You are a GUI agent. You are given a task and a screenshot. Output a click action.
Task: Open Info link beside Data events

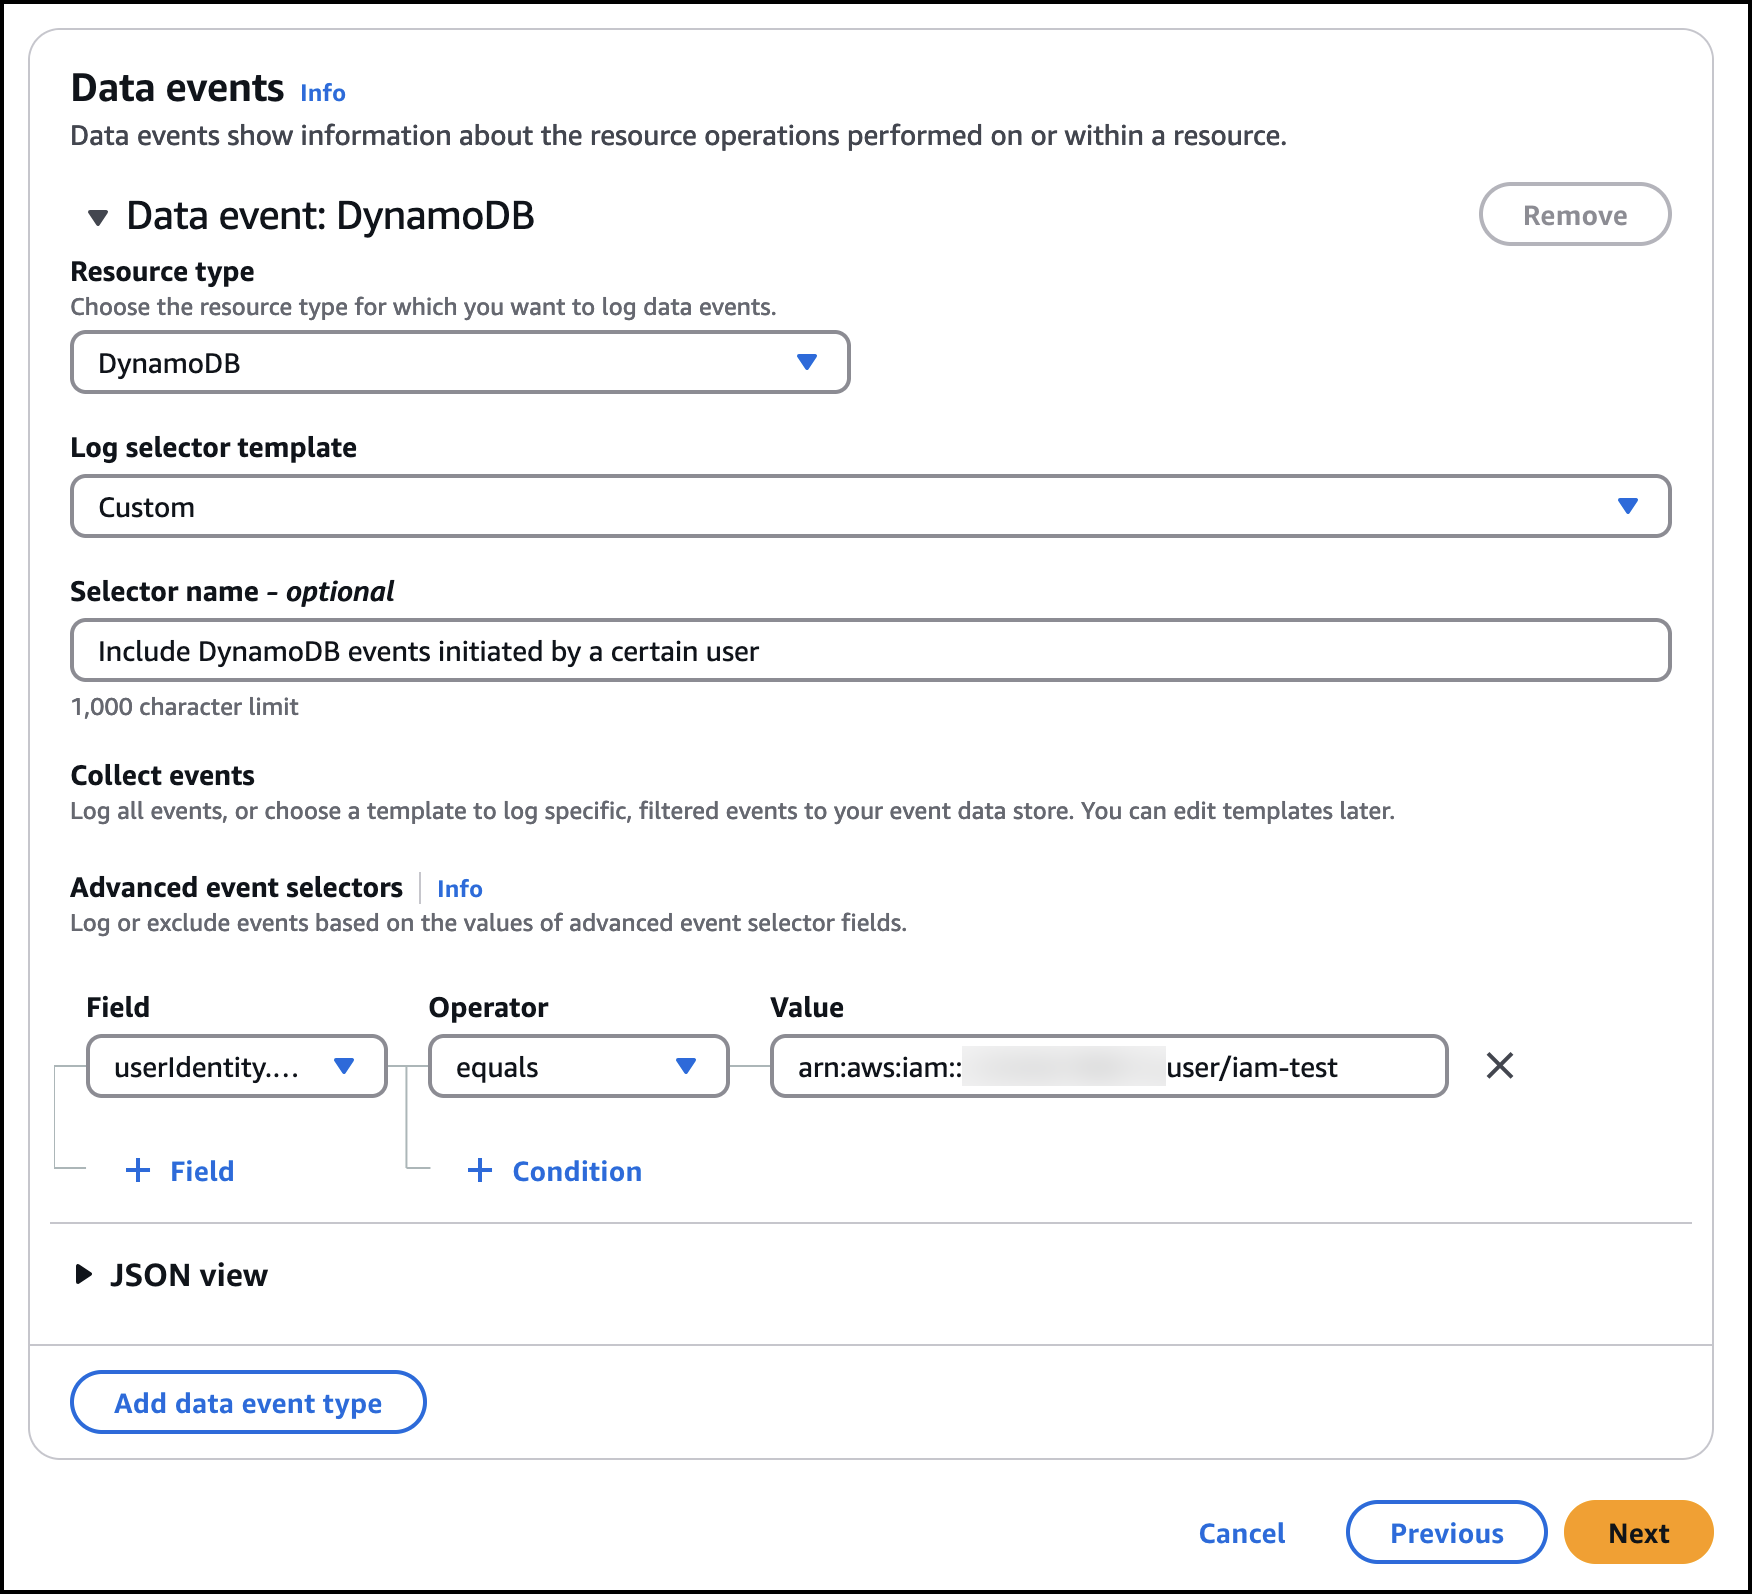click(x=323, y=93)
